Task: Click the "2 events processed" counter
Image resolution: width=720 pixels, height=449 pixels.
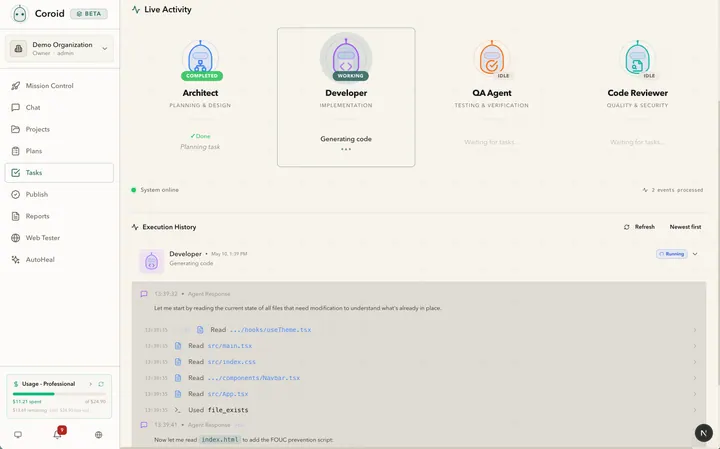Action: [x=672, y=190]
